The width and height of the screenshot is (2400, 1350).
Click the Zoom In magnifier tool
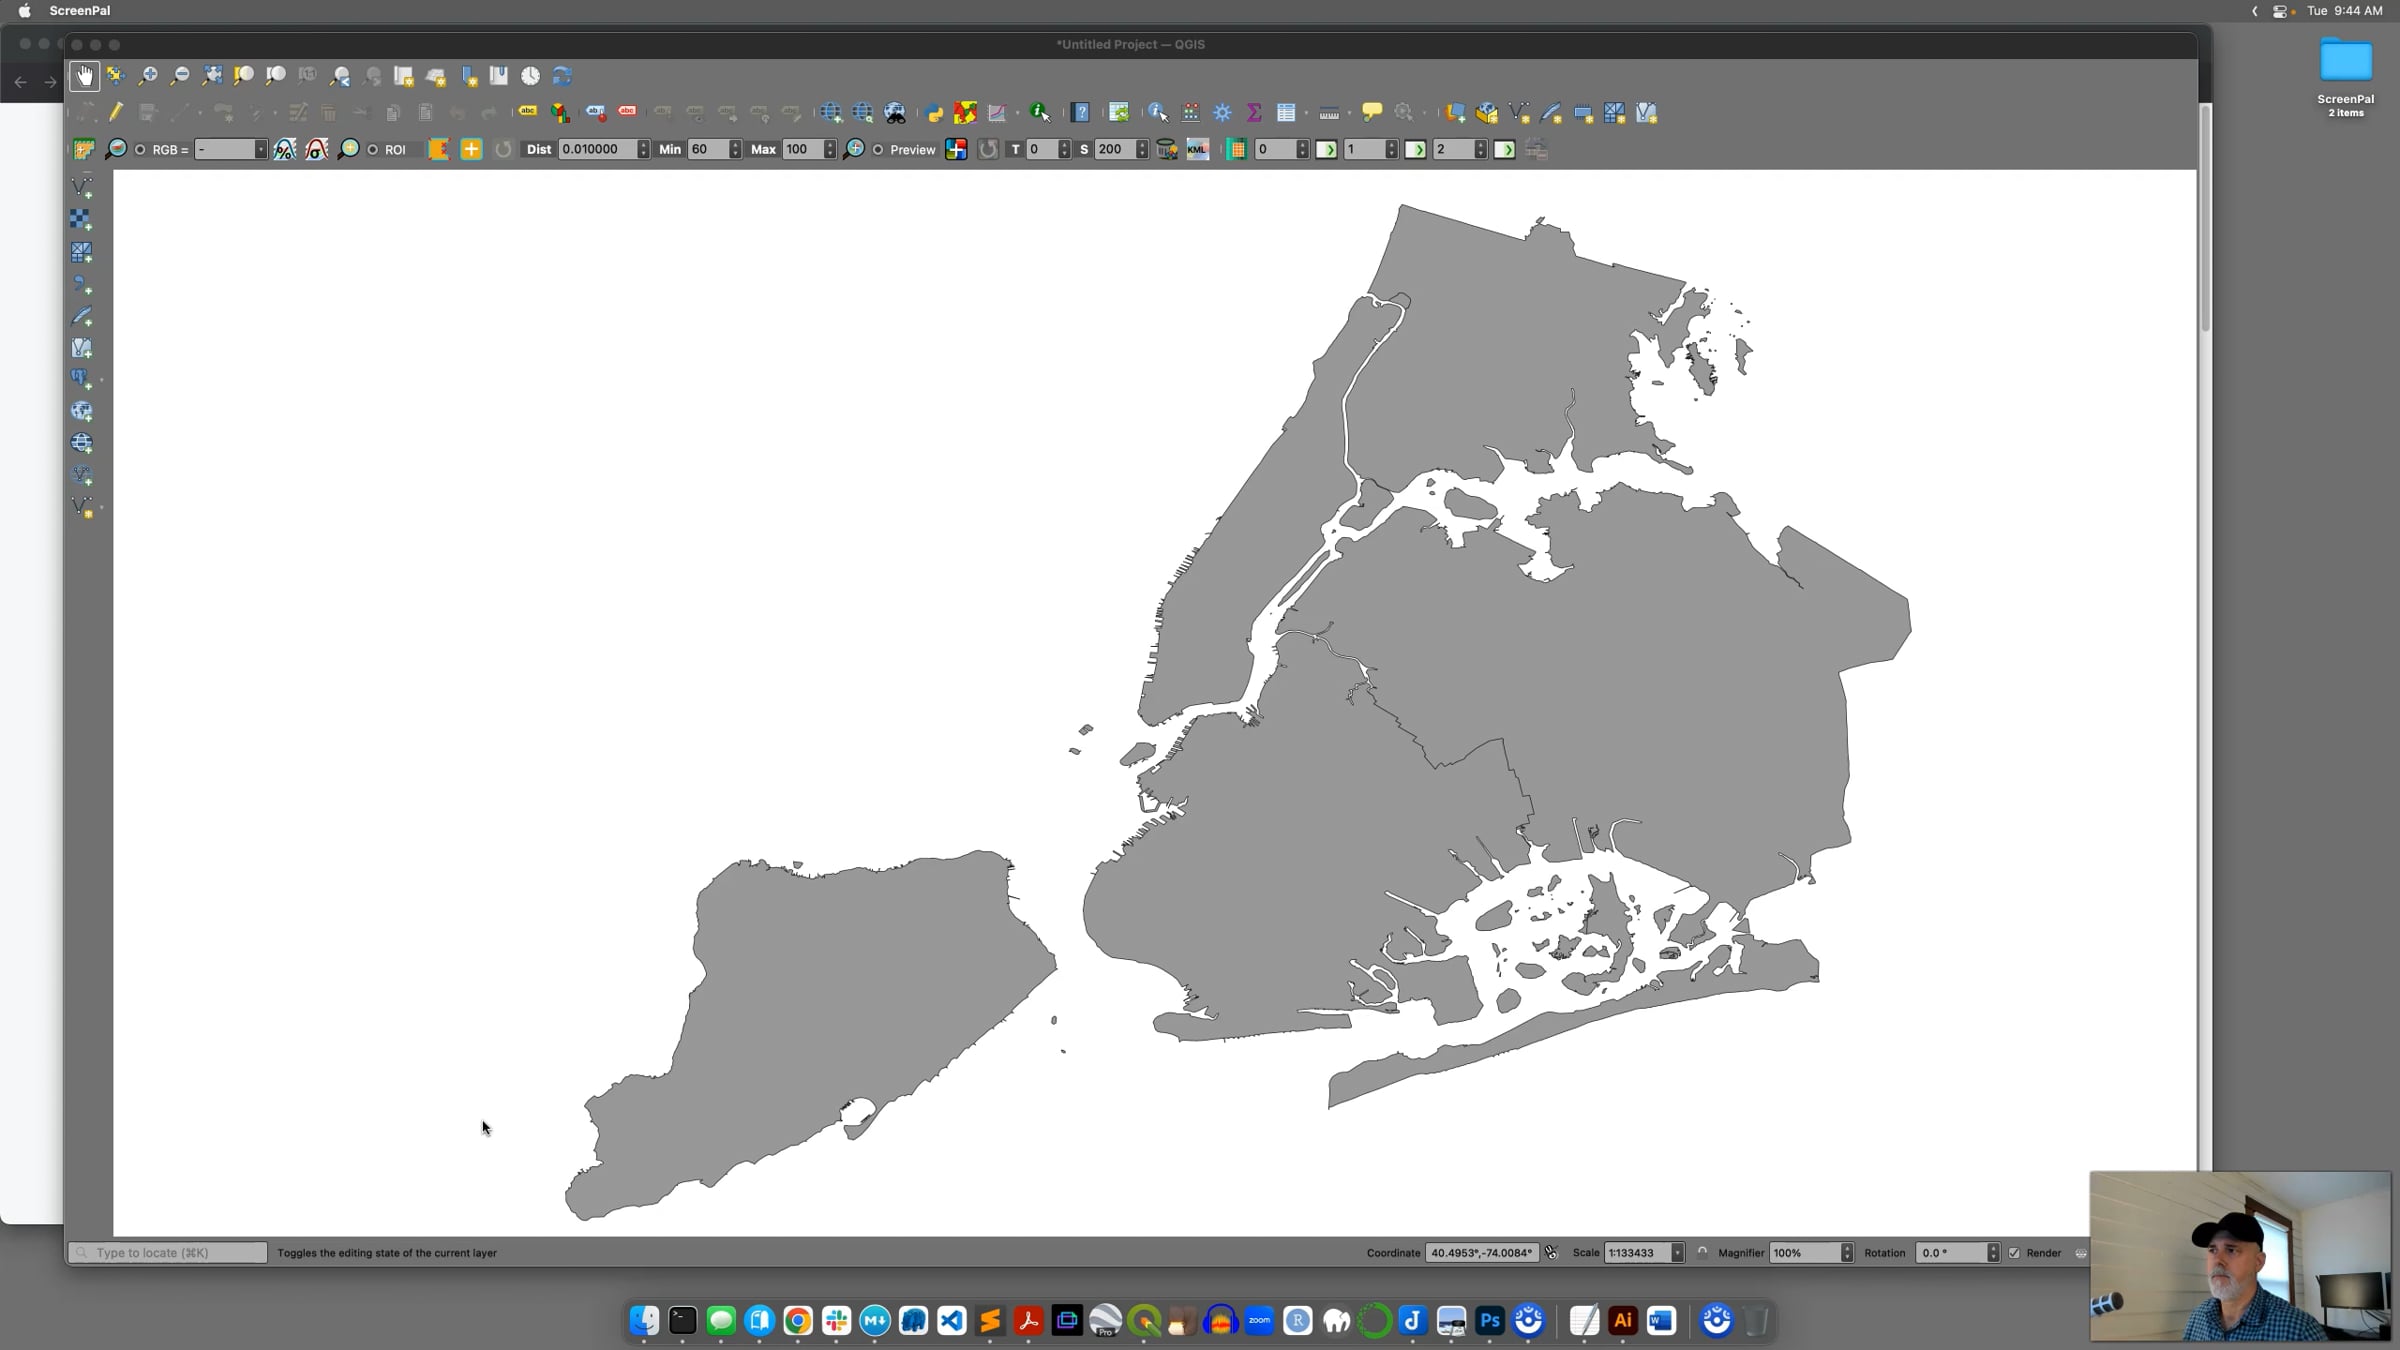148,76
